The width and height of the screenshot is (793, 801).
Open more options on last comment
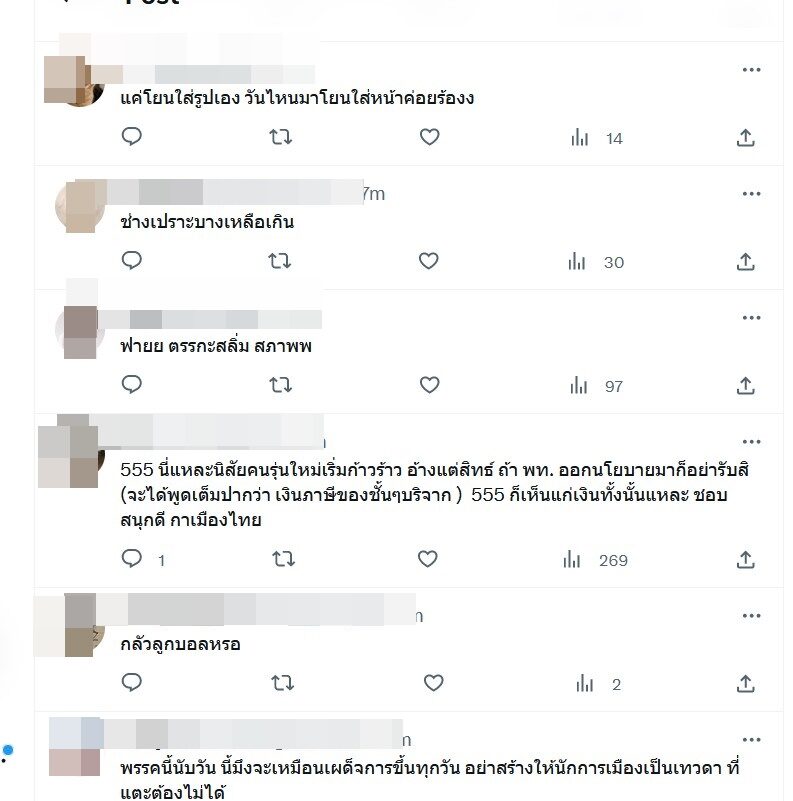(751, 740)
